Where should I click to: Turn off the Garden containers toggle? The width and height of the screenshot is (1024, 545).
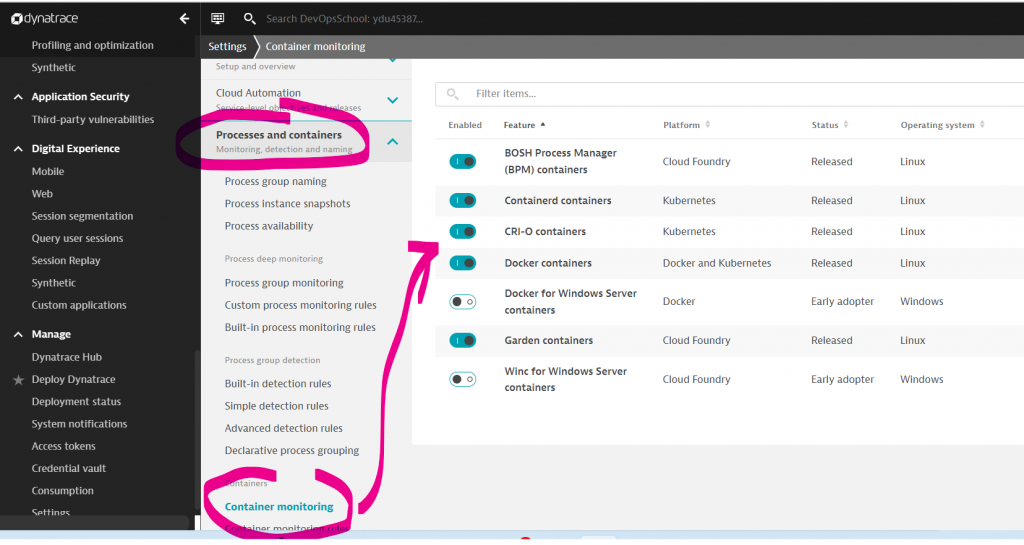[462, 340]
